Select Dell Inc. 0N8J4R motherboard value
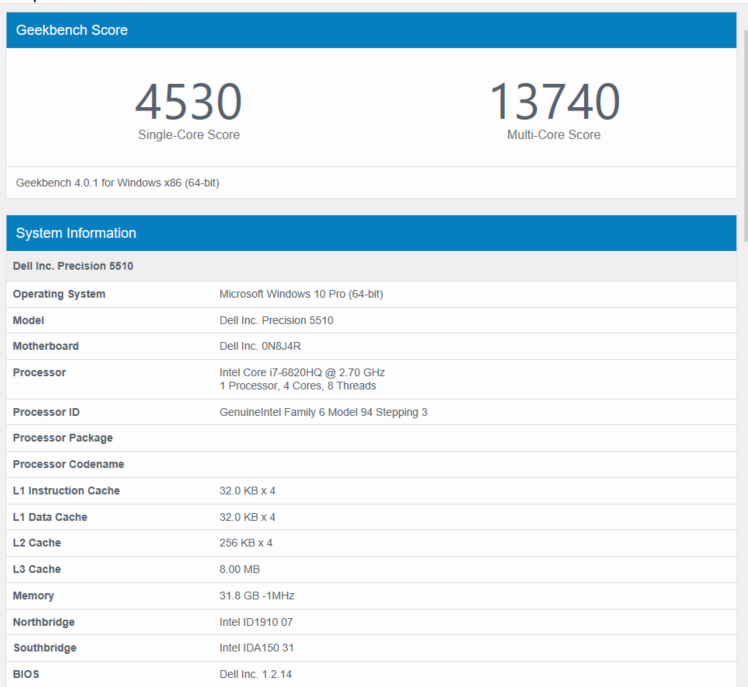The height and width of the screenshot is (687, 748). pos(260,346)
